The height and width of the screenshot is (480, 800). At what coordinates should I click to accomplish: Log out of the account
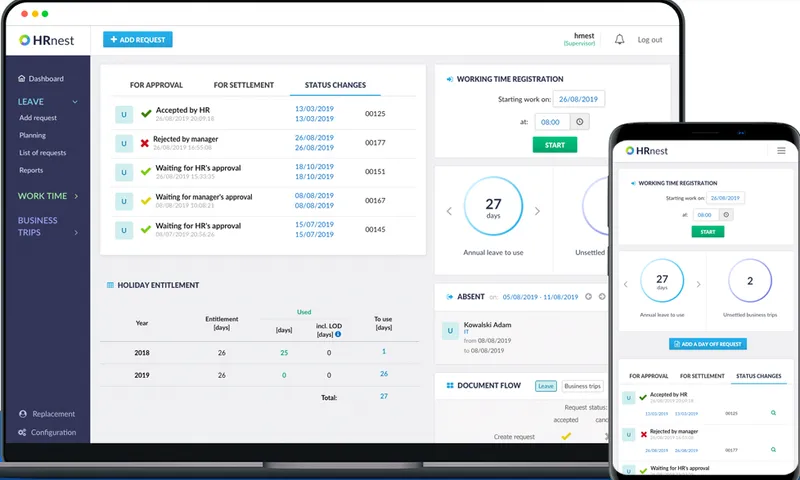pos(649,40)
